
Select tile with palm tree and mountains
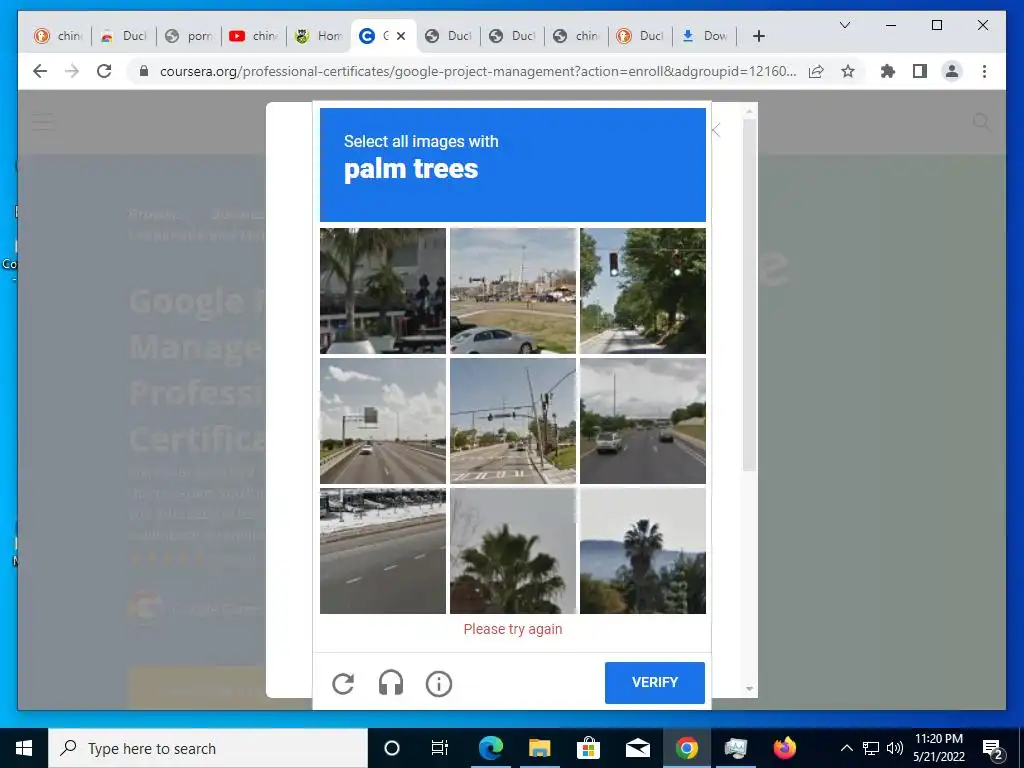pos(643,551)
